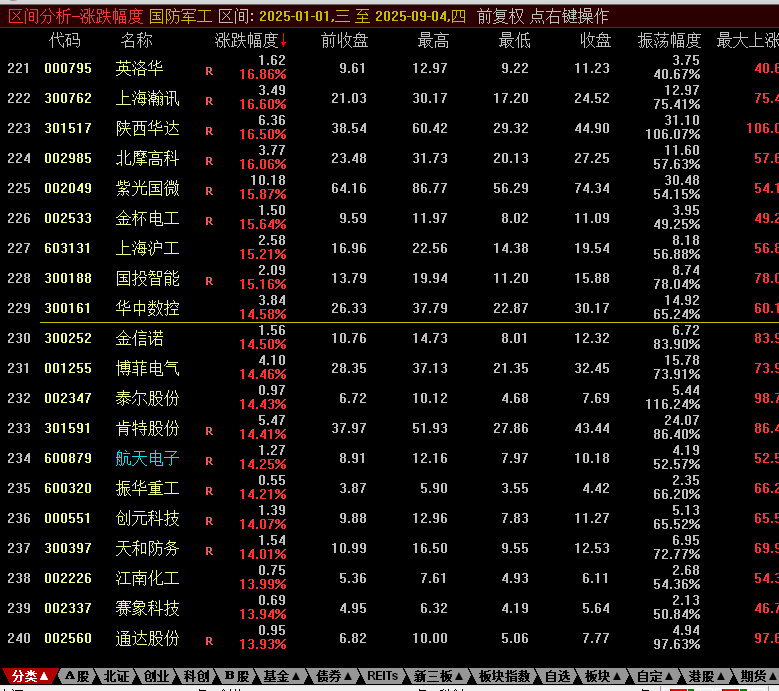Expand the 板块 tab menu
This screenshot has height=691, width=779.
pyautogui.click(x=603, y=676)
